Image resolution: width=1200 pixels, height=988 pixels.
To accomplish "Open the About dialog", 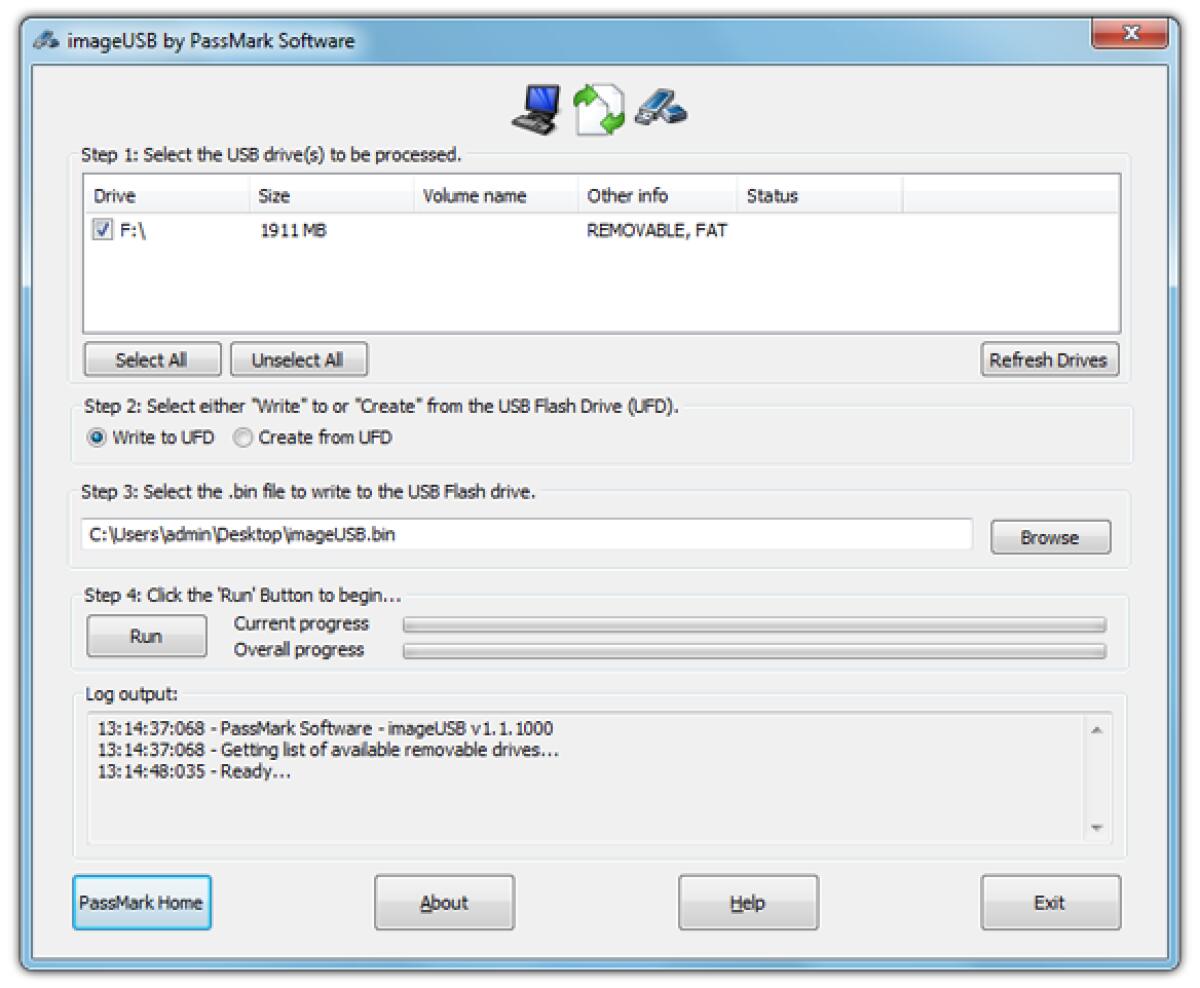I will 444,902.
